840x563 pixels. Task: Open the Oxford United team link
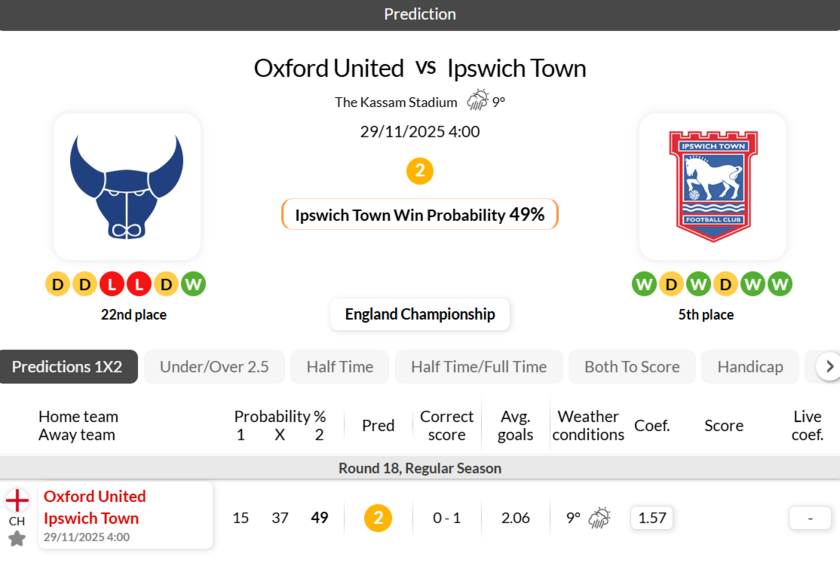coord(95,496)
